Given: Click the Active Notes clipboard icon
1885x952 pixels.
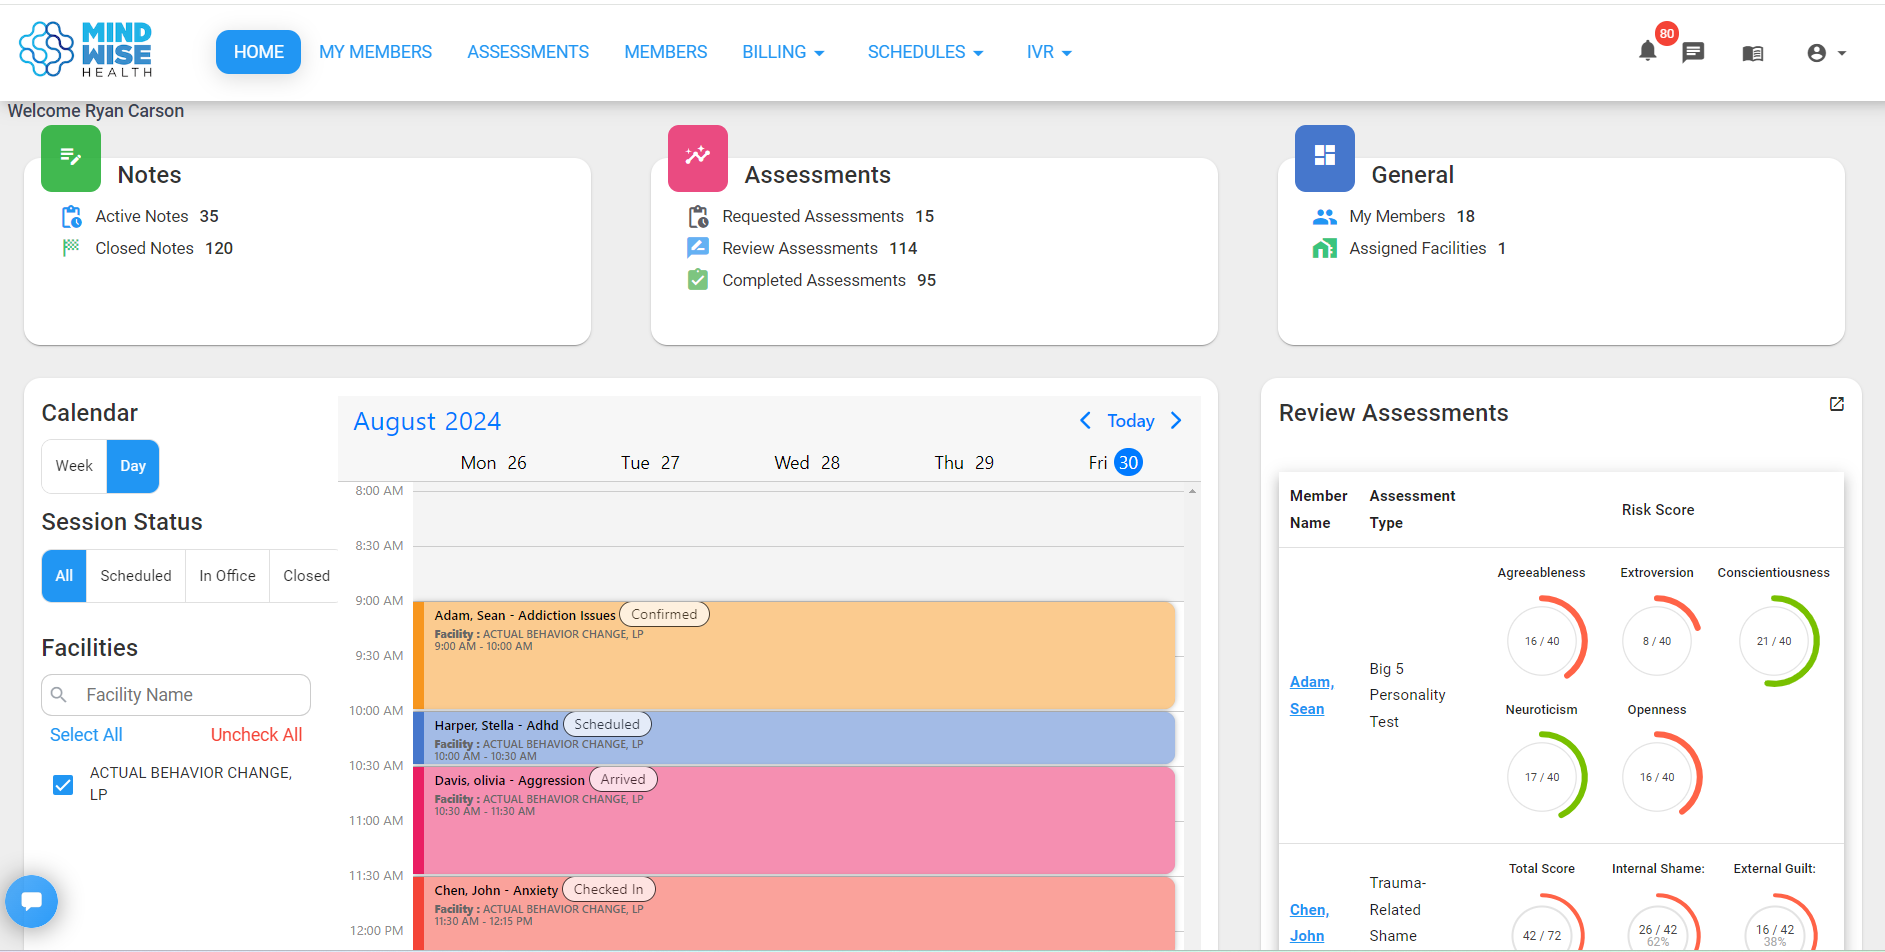Looking at the screenshot, I should tap(70, 216).
